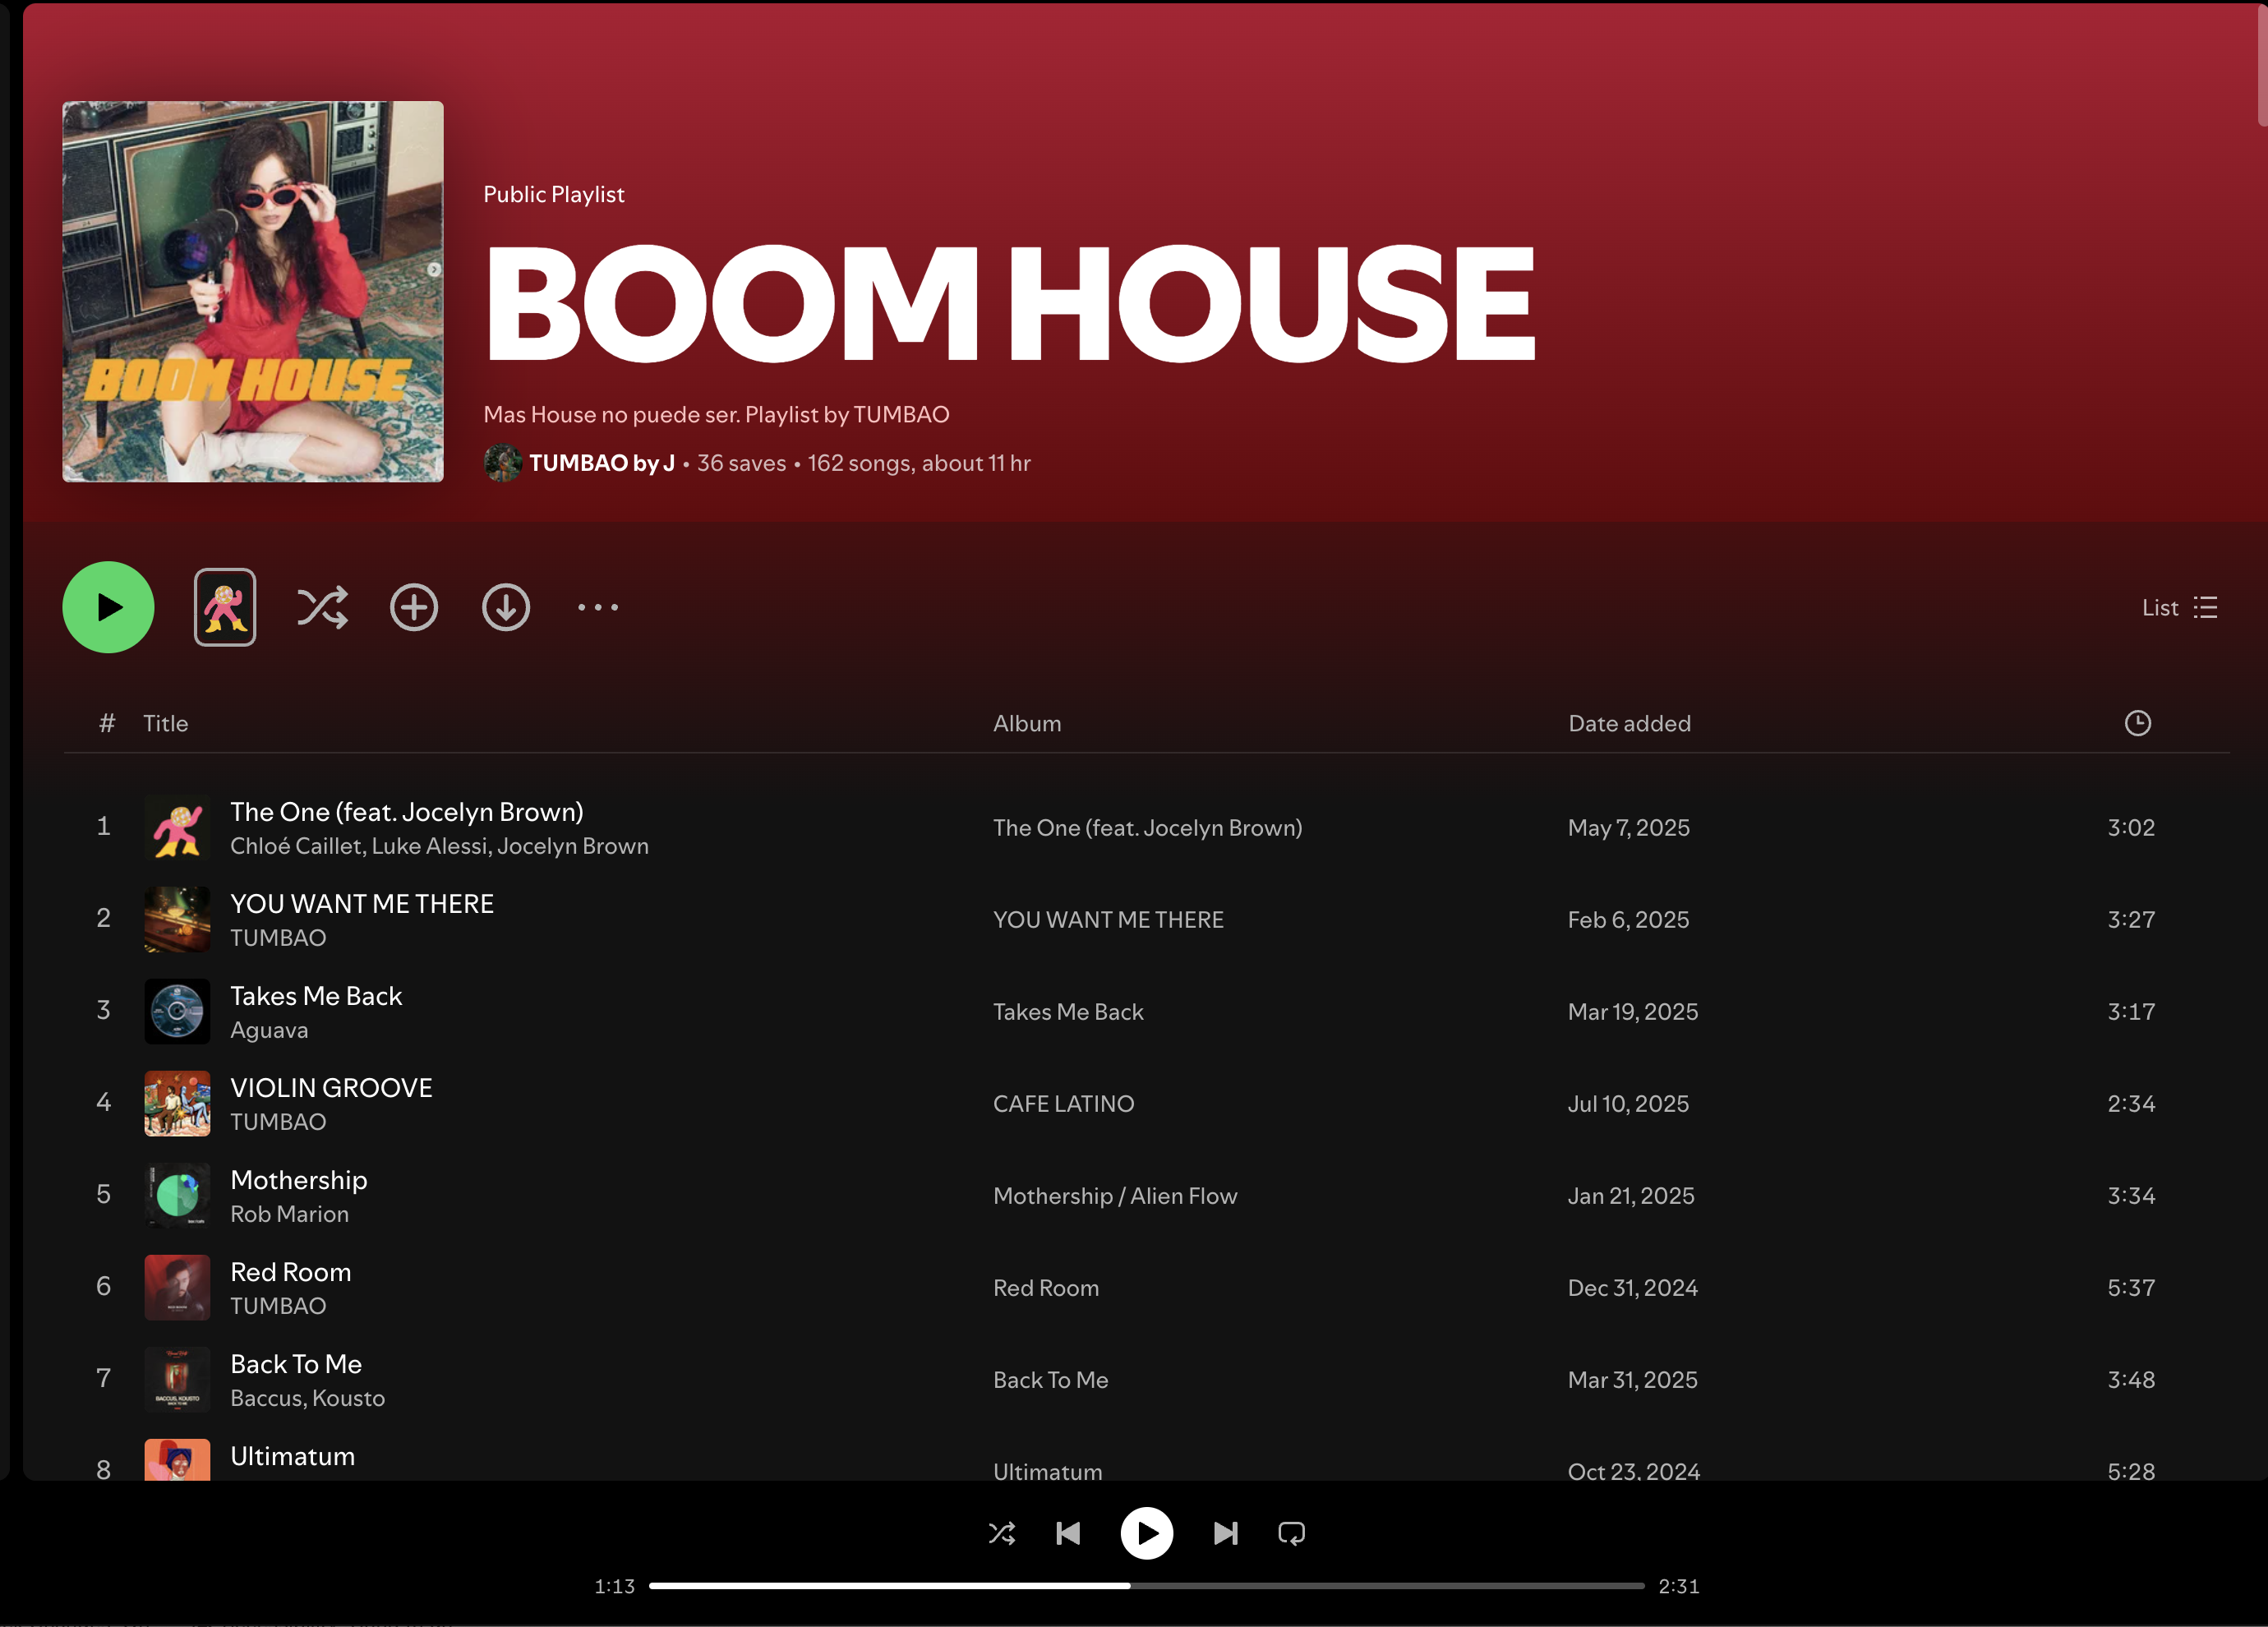Click the BOOM HOUSE playlist cover image

(x=253, y=291)
